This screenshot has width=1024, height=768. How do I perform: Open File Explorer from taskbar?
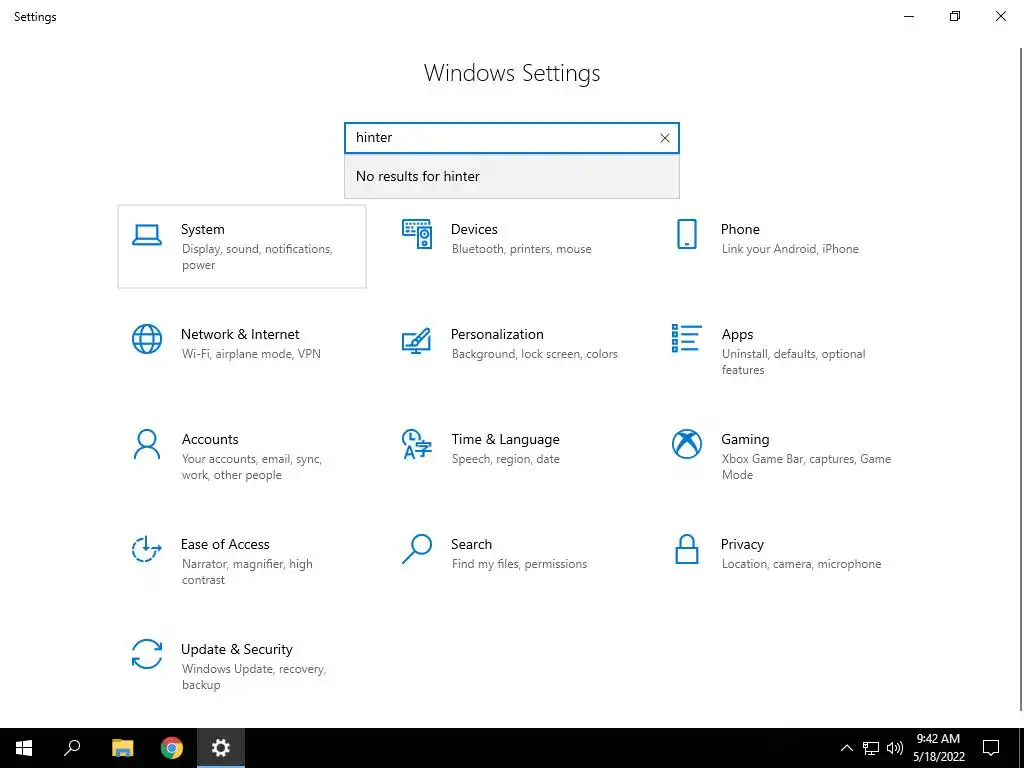pos(122,748)
